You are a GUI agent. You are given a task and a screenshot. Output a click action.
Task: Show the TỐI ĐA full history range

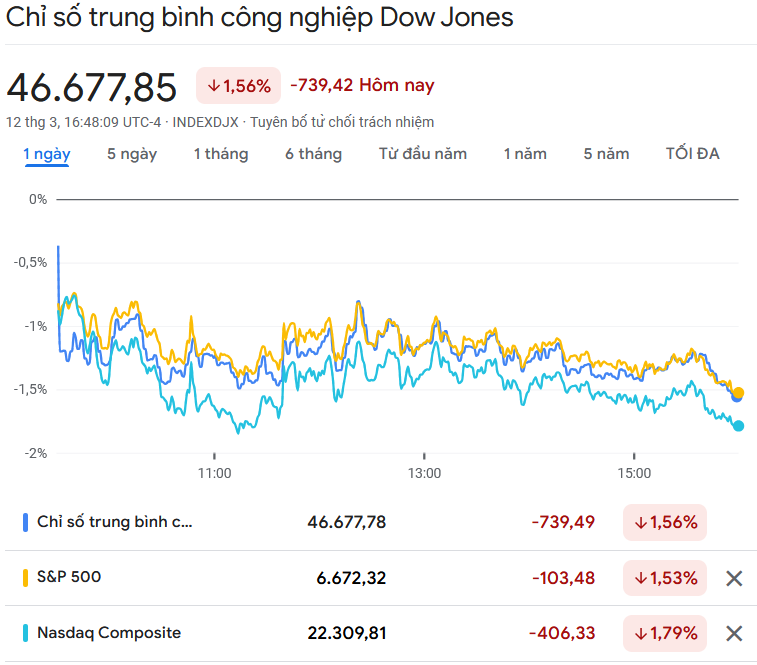(x=692, y=154)
